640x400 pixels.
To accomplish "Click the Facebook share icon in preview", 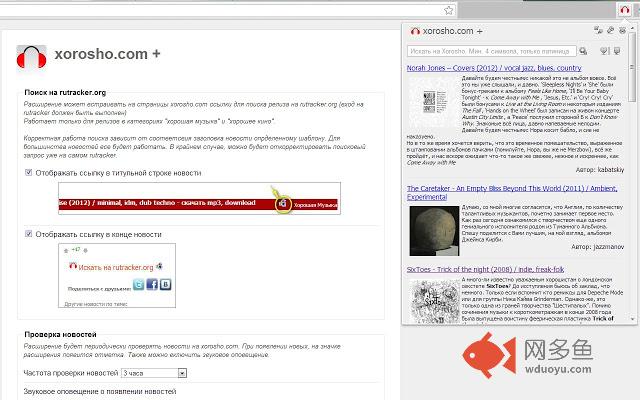I will click(x=152, y=284).
